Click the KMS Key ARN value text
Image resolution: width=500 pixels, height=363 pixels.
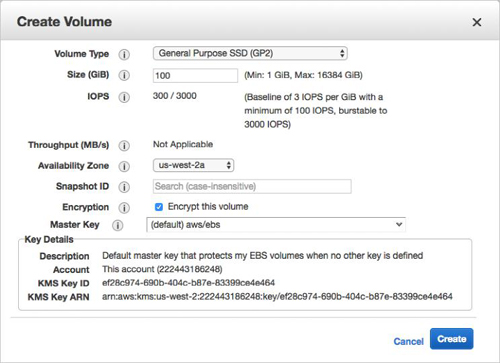tap(277, 296)
